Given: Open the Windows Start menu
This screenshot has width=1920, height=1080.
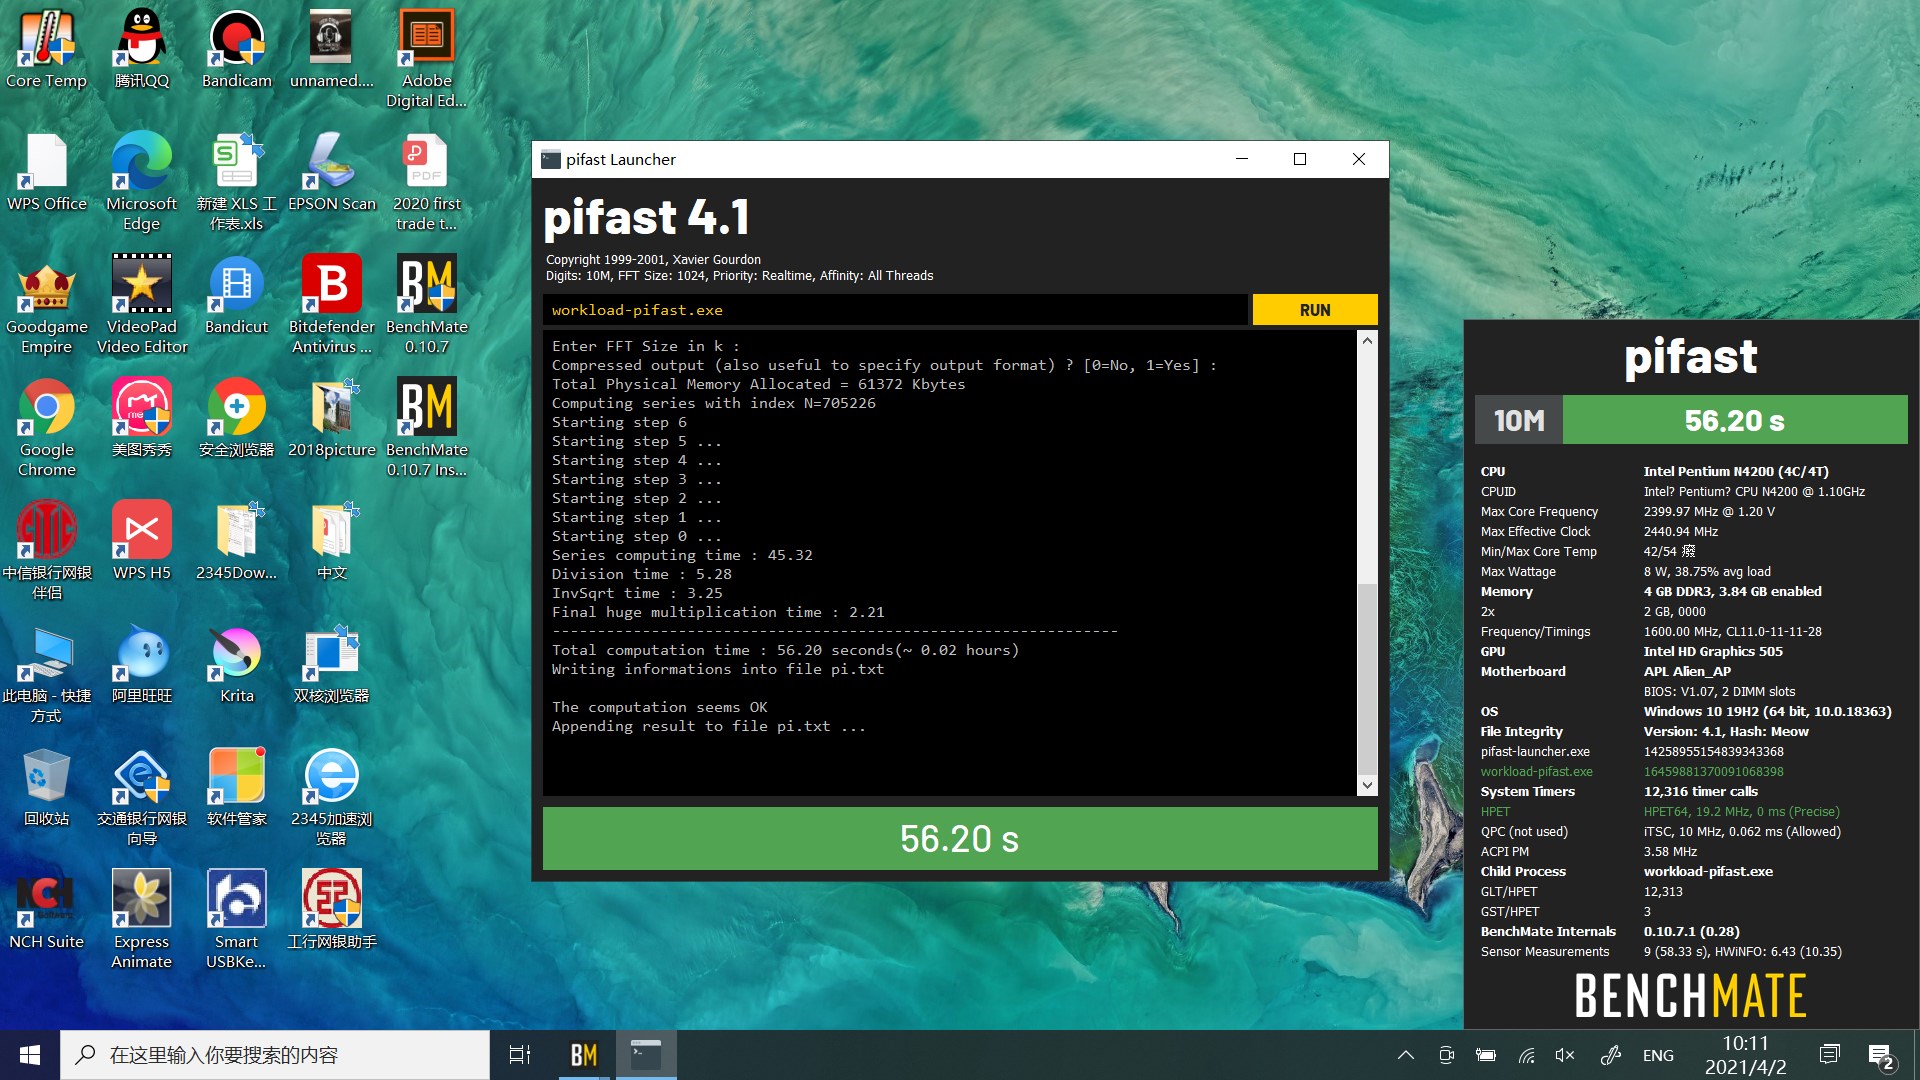Looking at the screenshot, I should [x=30, y=1055].
